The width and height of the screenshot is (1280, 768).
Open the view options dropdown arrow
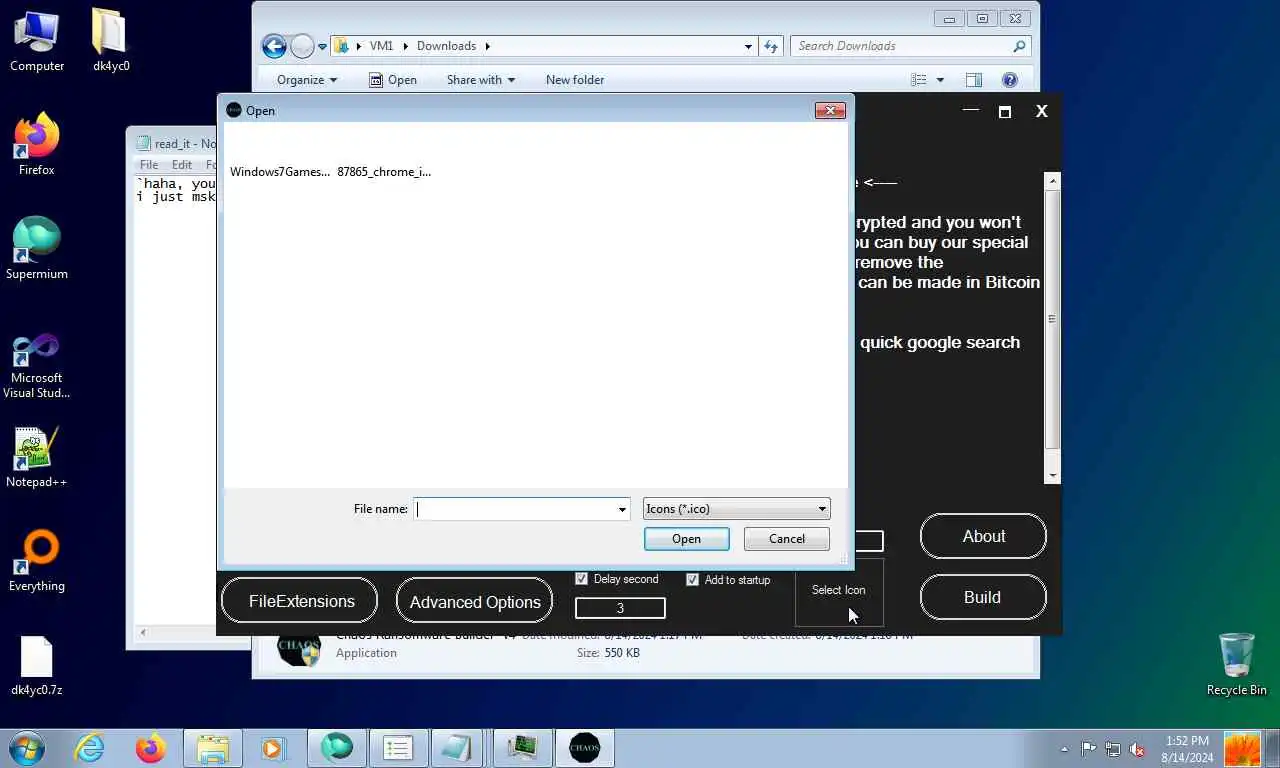940,80
